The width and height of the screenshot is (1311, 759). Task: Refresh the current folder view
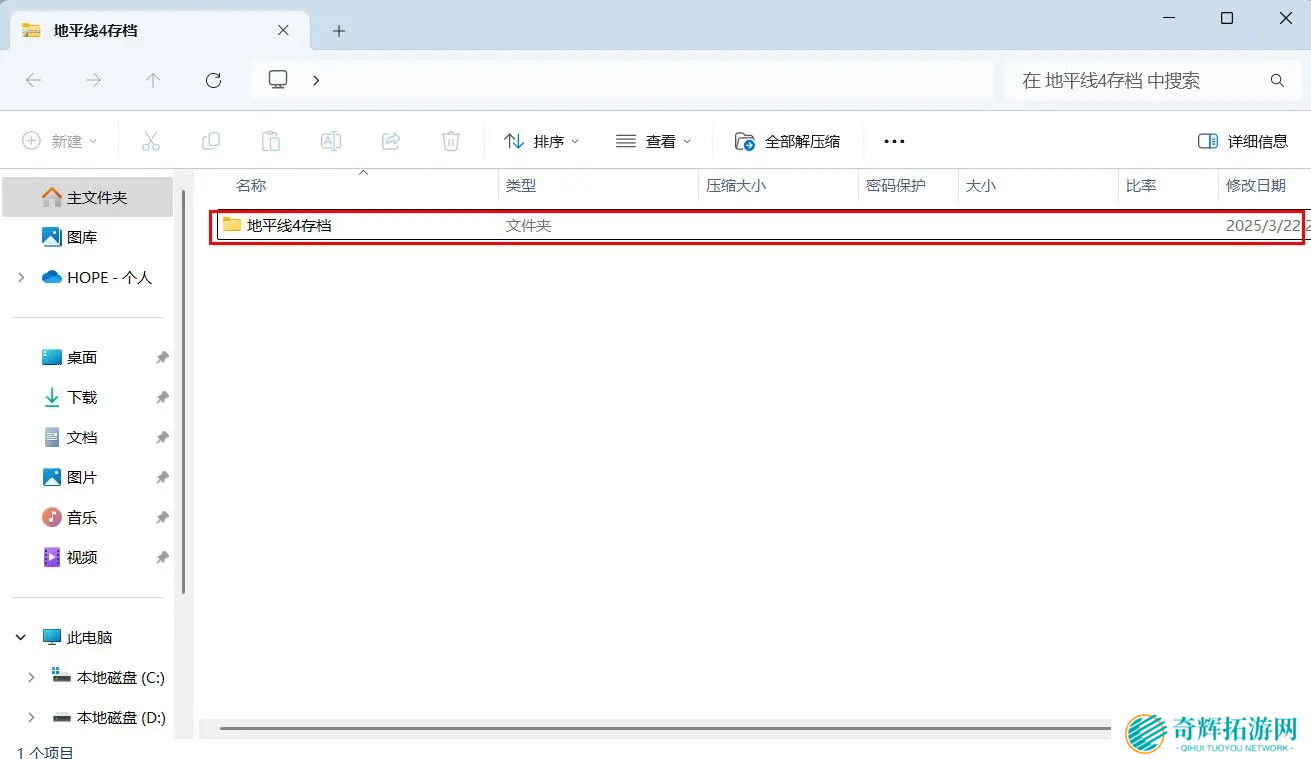pos(213,80)
